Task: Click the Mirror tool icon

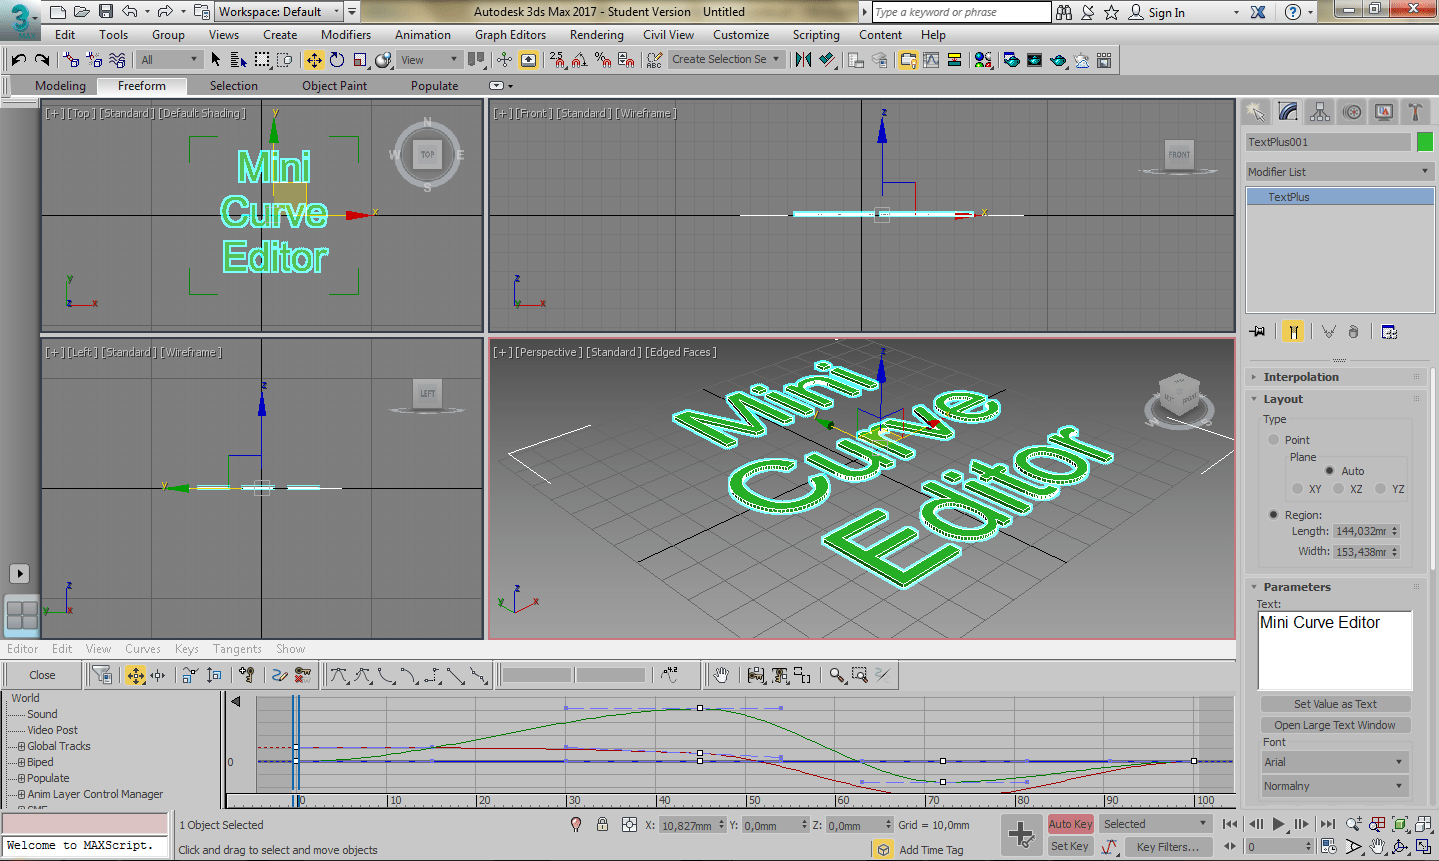Action: 803,60
